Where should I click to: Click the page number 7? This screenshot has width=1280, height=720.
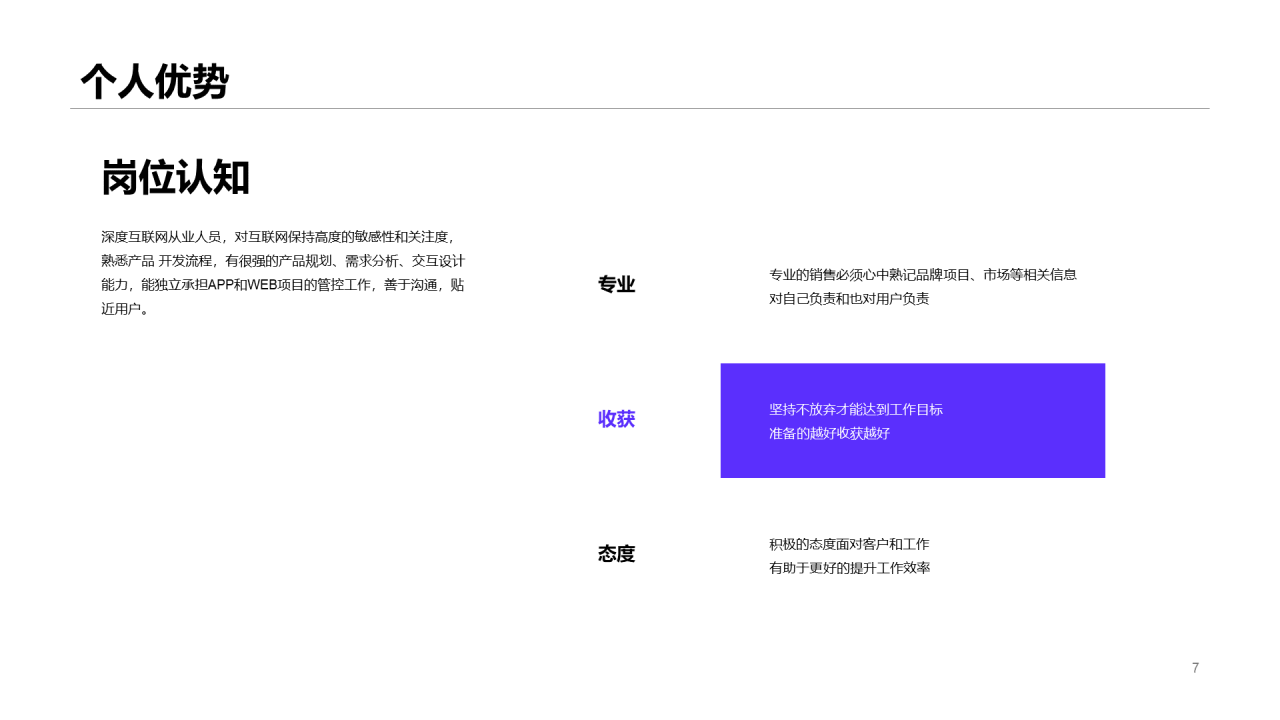(x=1194, y=668)
